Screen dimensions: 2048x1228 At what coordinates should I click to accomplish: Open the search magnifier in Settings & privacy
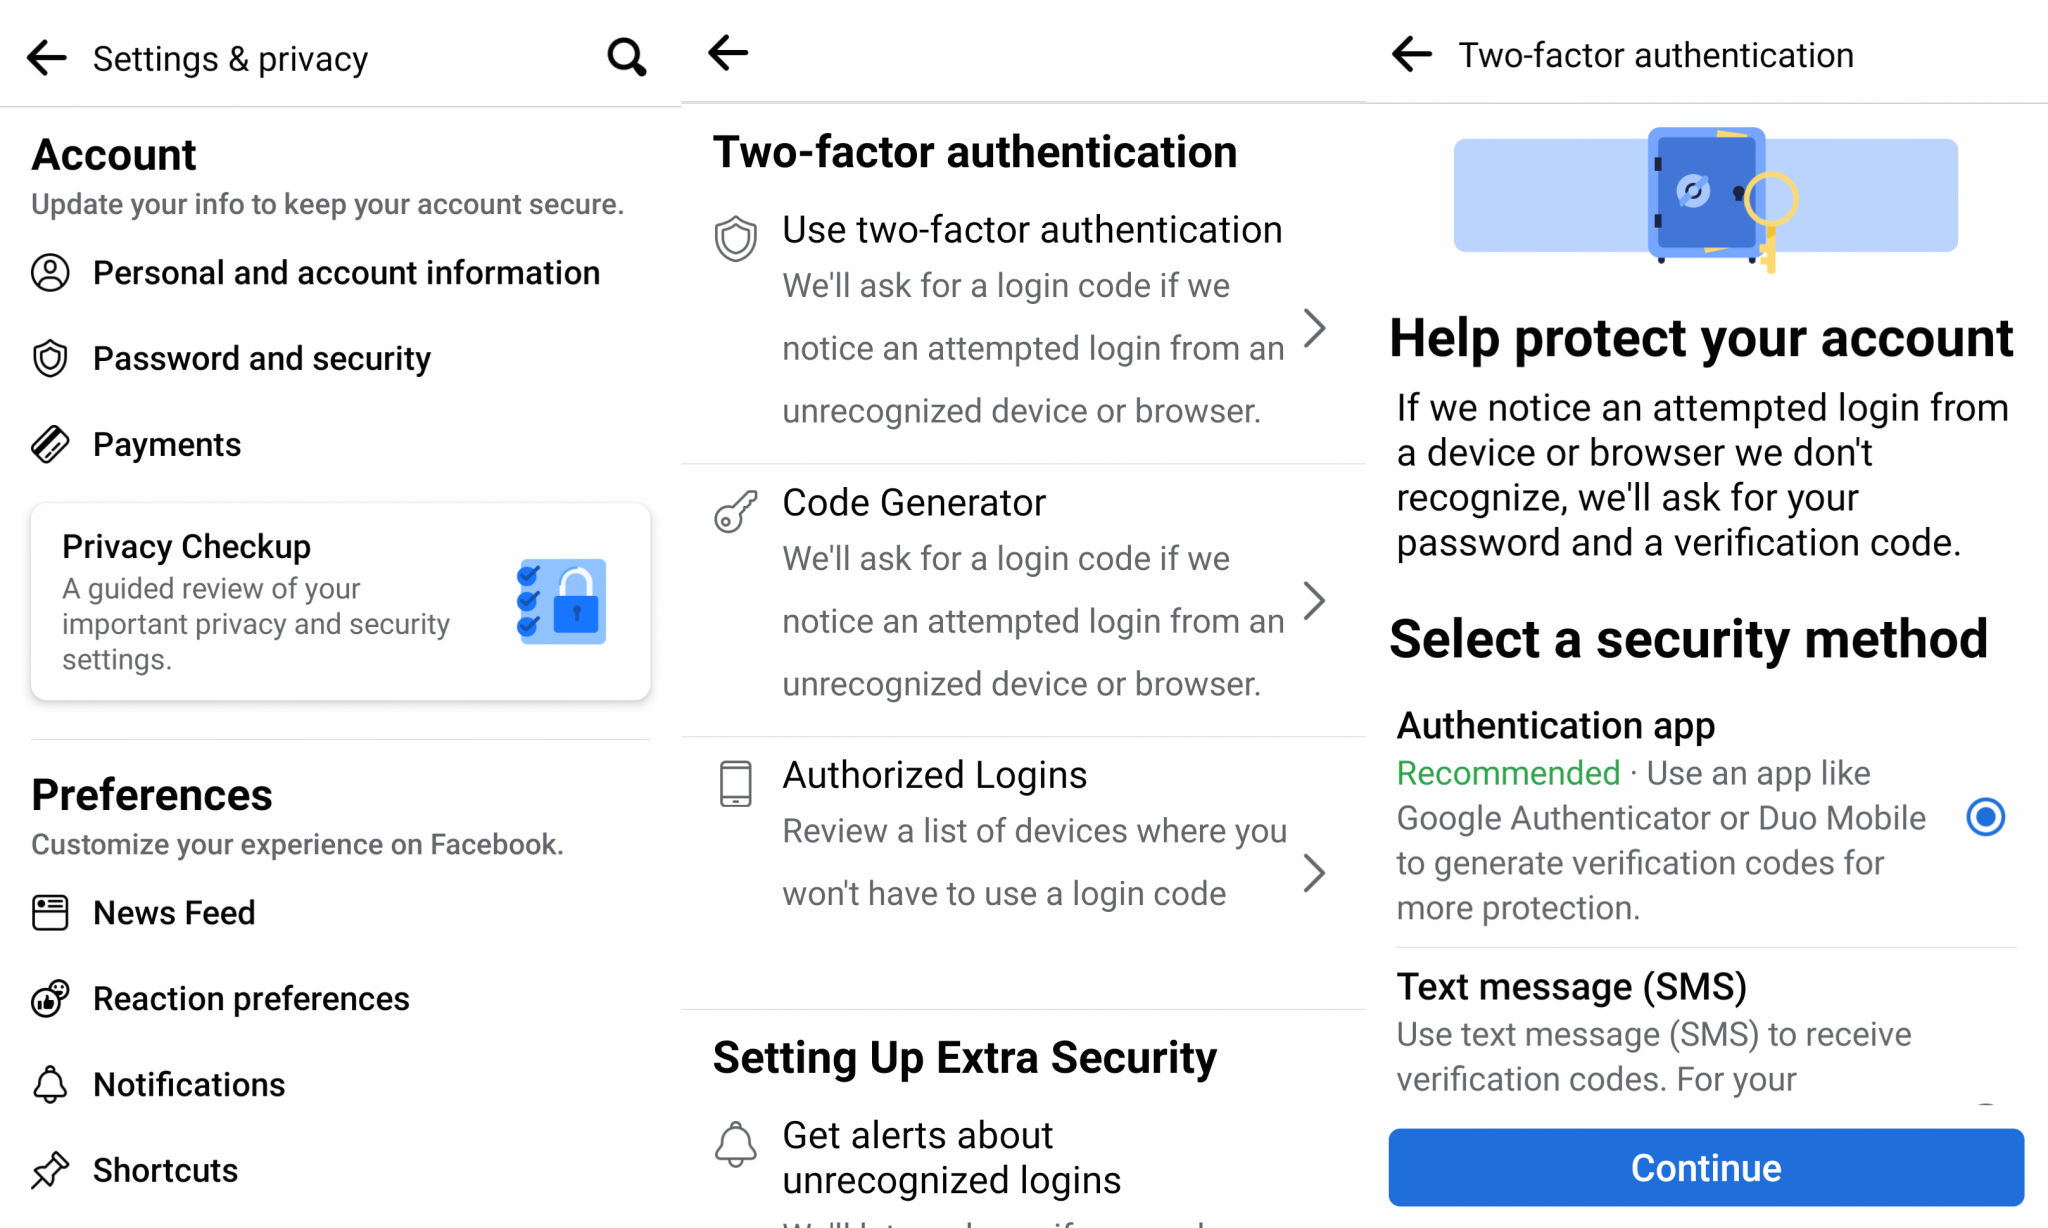pyautogui.click(x=626, y=57)
